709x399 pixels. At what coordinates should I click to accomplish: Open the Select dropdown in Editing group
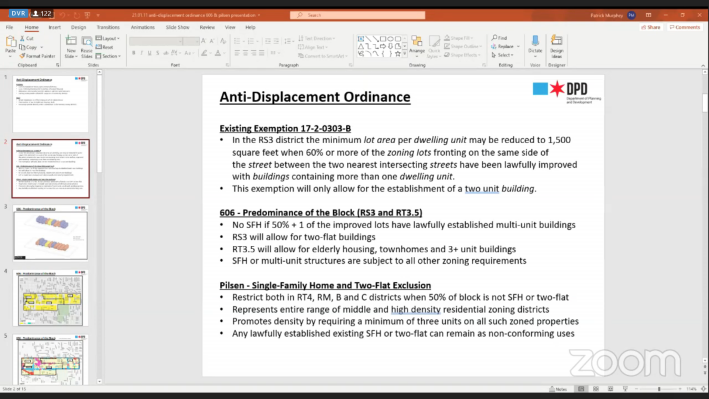coord(502,55)
